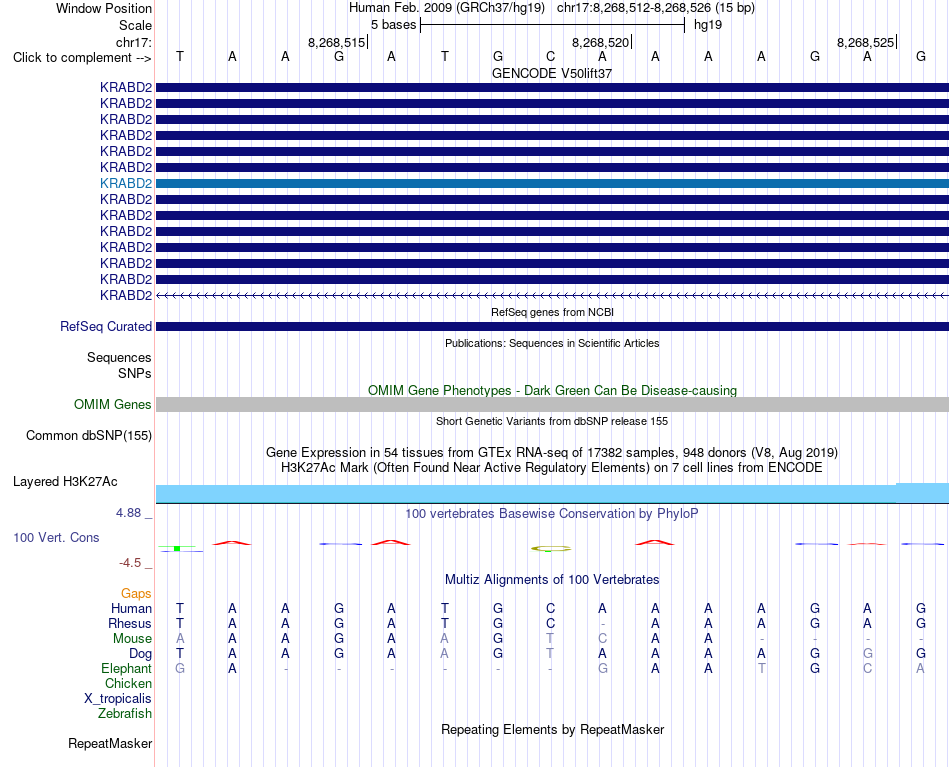
Task: Click the grey OMIM Genes bar
Action: [552, 405]
